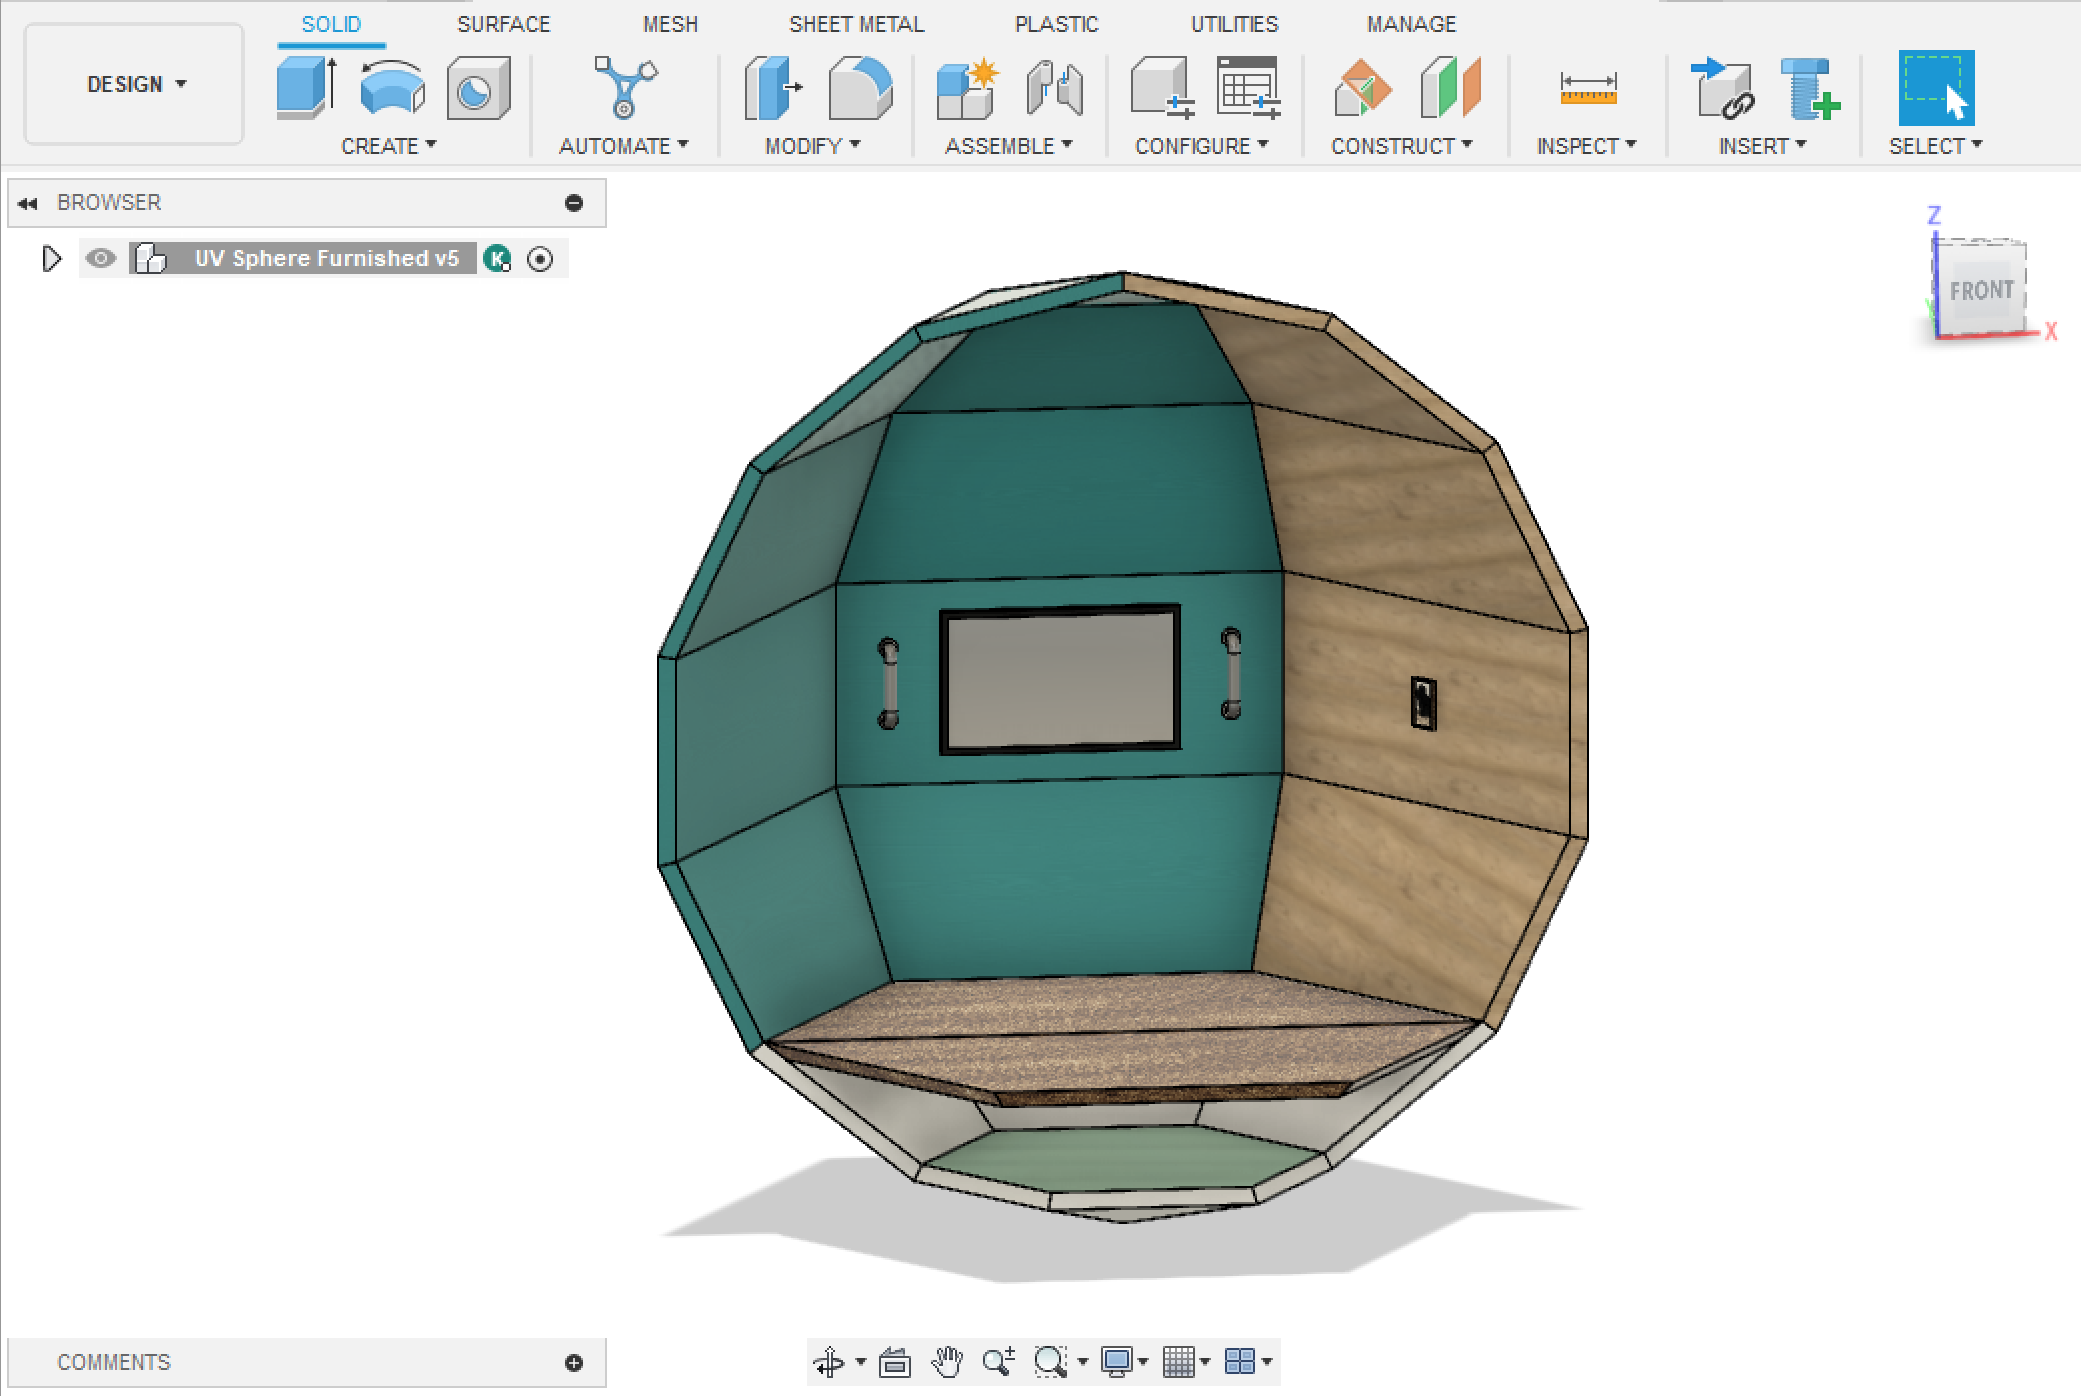The image size is (2081, 1396).
Task: Open the CONFIGURE dropdown menu
Action: tap(1202, 146)
